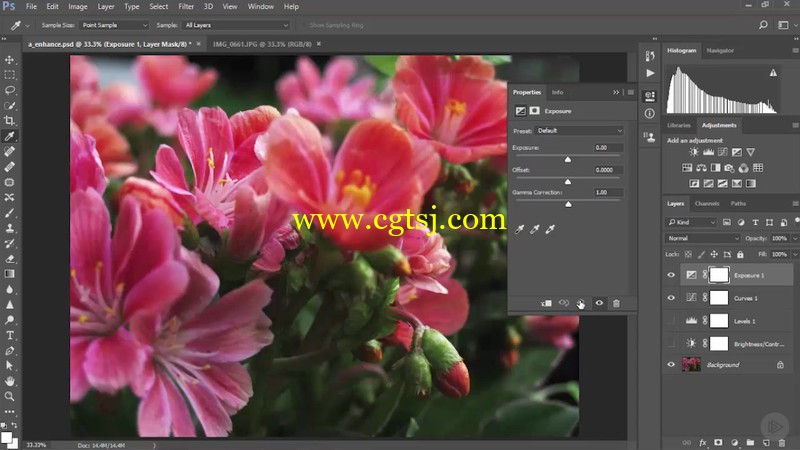
Task: Open the History panel icon in dock
Action: 649,56
